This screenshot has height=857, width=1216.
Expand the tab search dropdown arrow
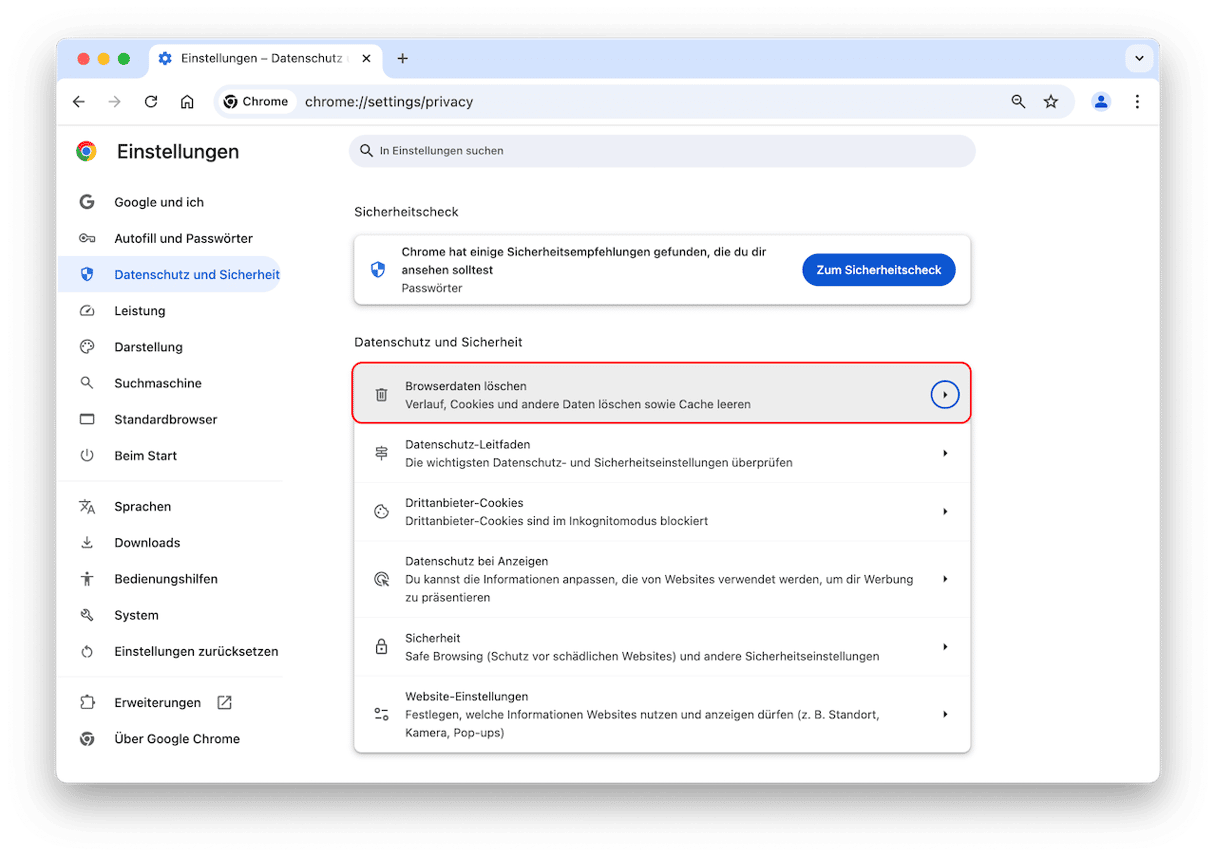click(1139, 59)
